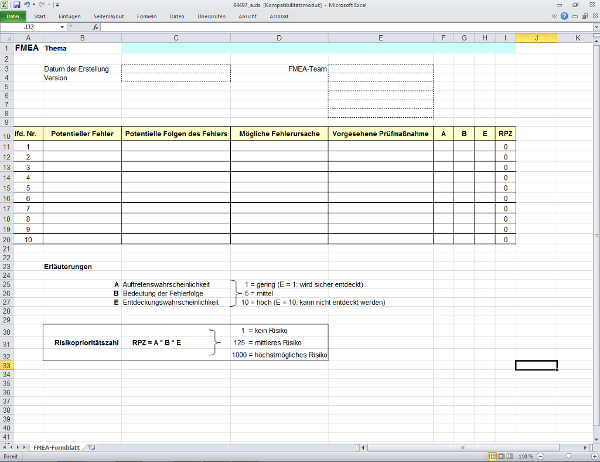Click the Undo arrow icon

pyautogui.click(x=27, y=5)
